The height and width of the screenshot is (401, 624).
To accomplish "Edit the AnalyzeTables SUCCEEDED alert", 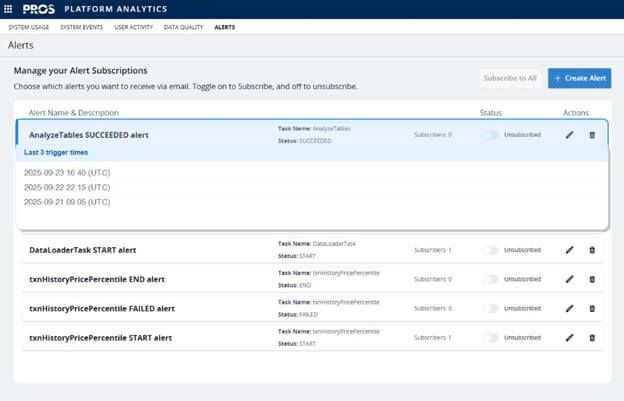I will (x=569, y=134).
